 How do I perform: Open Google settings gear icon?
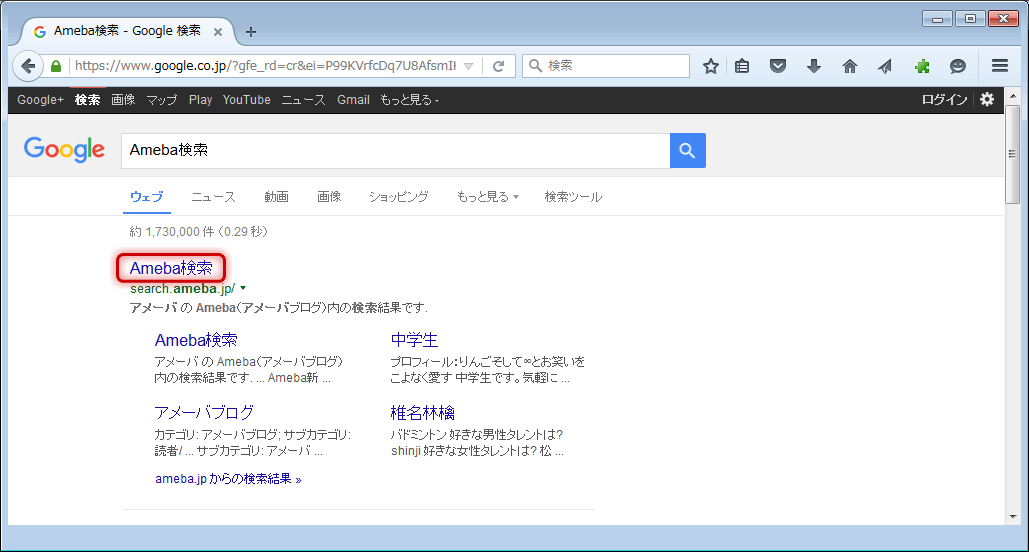coord(987,100)
